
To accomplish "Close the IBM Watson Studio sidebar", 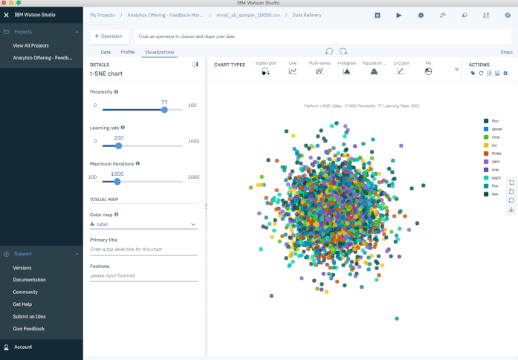I will 6,15.
